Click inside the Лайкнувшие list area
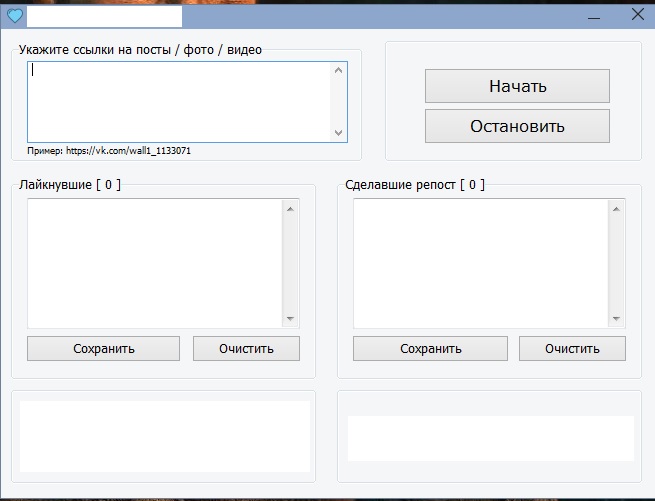The image size is (655, 501). coord(155,263)
